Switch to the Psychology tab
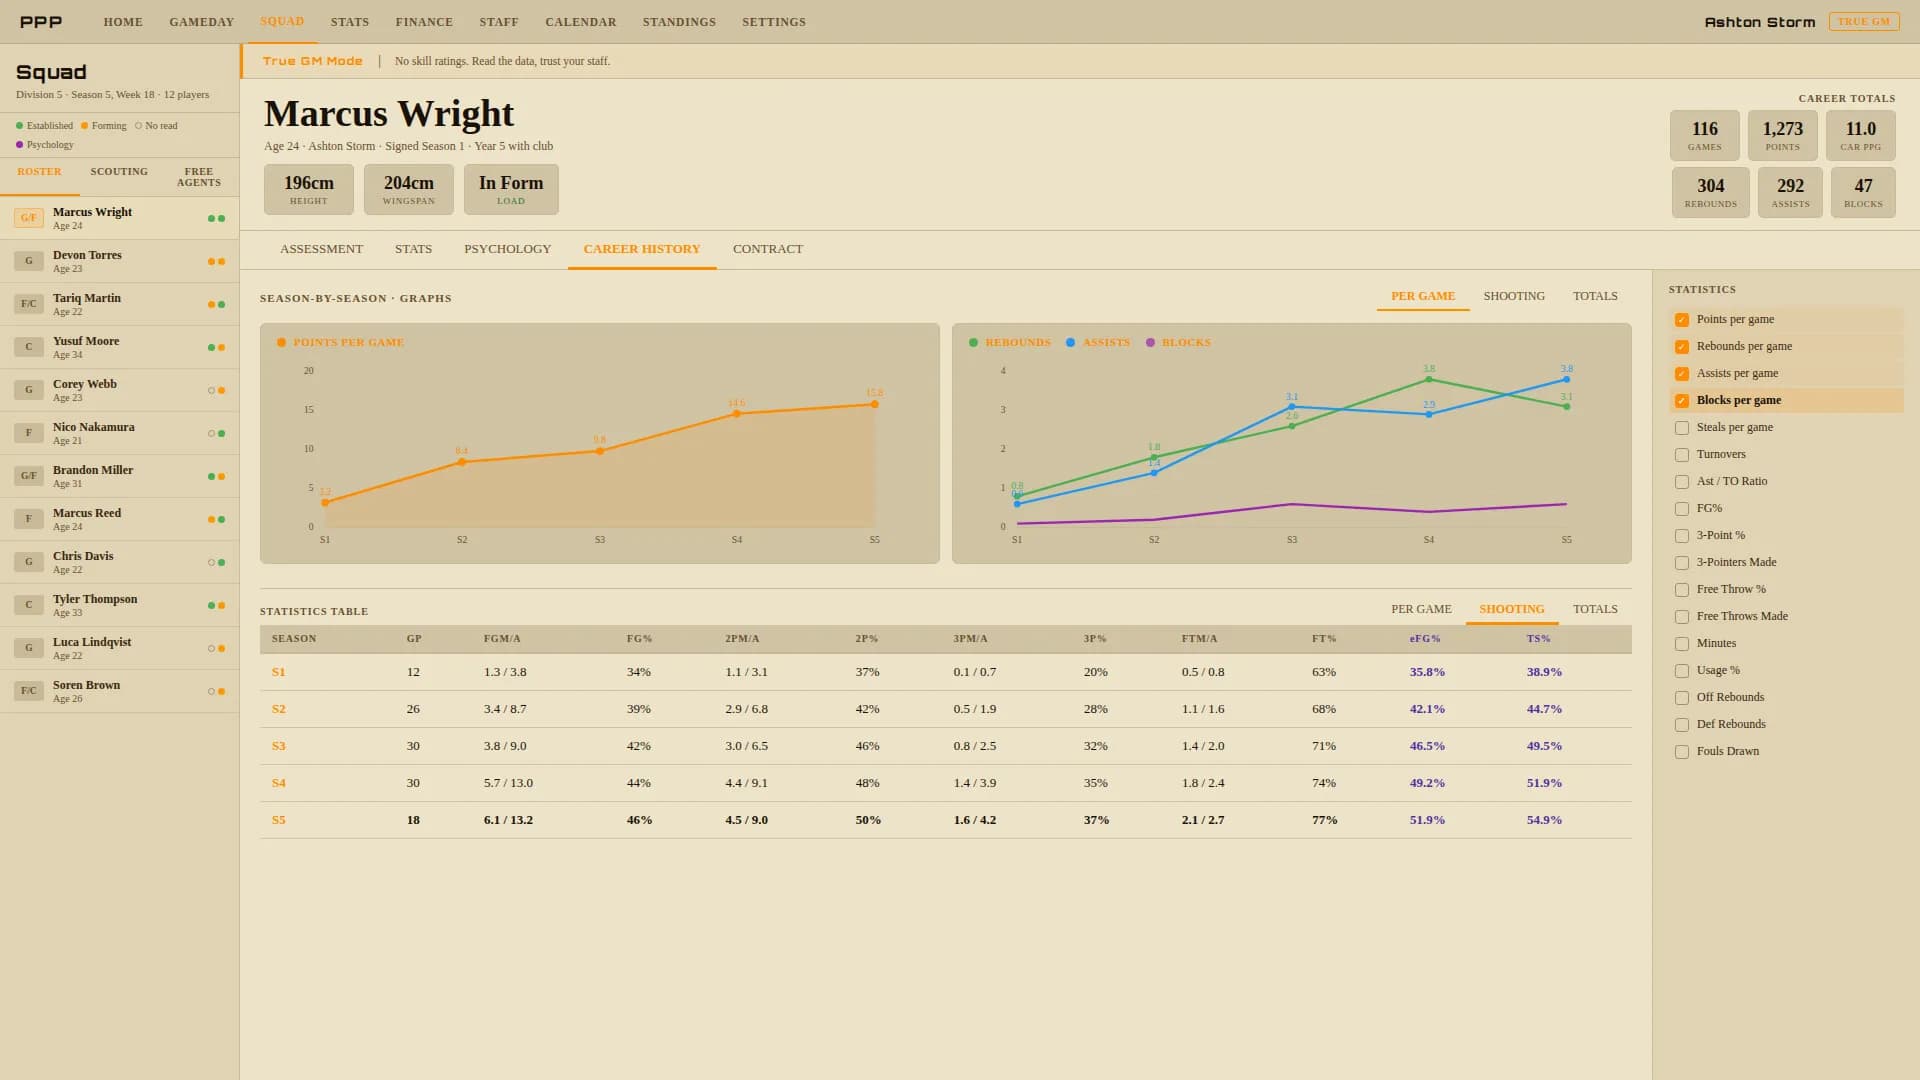The image size is (1920, 1080). coord(507,249)
